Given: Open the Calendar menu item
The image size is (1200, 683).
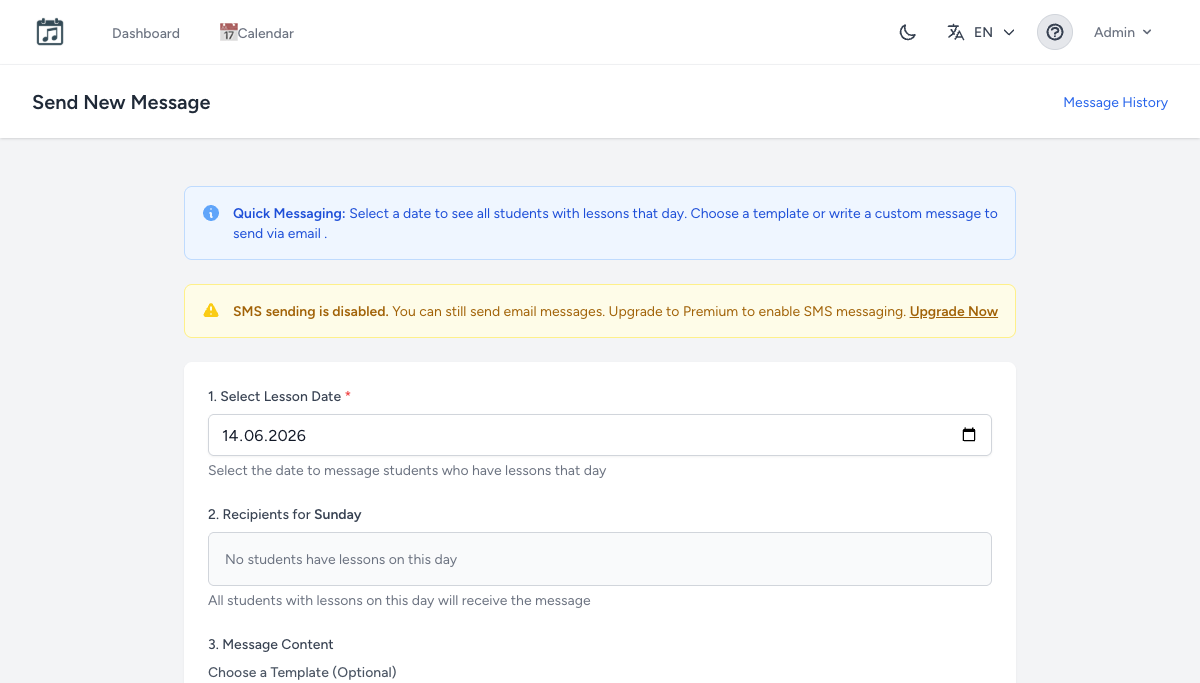Looking at the screenshot, I should (x=257, y=33).
